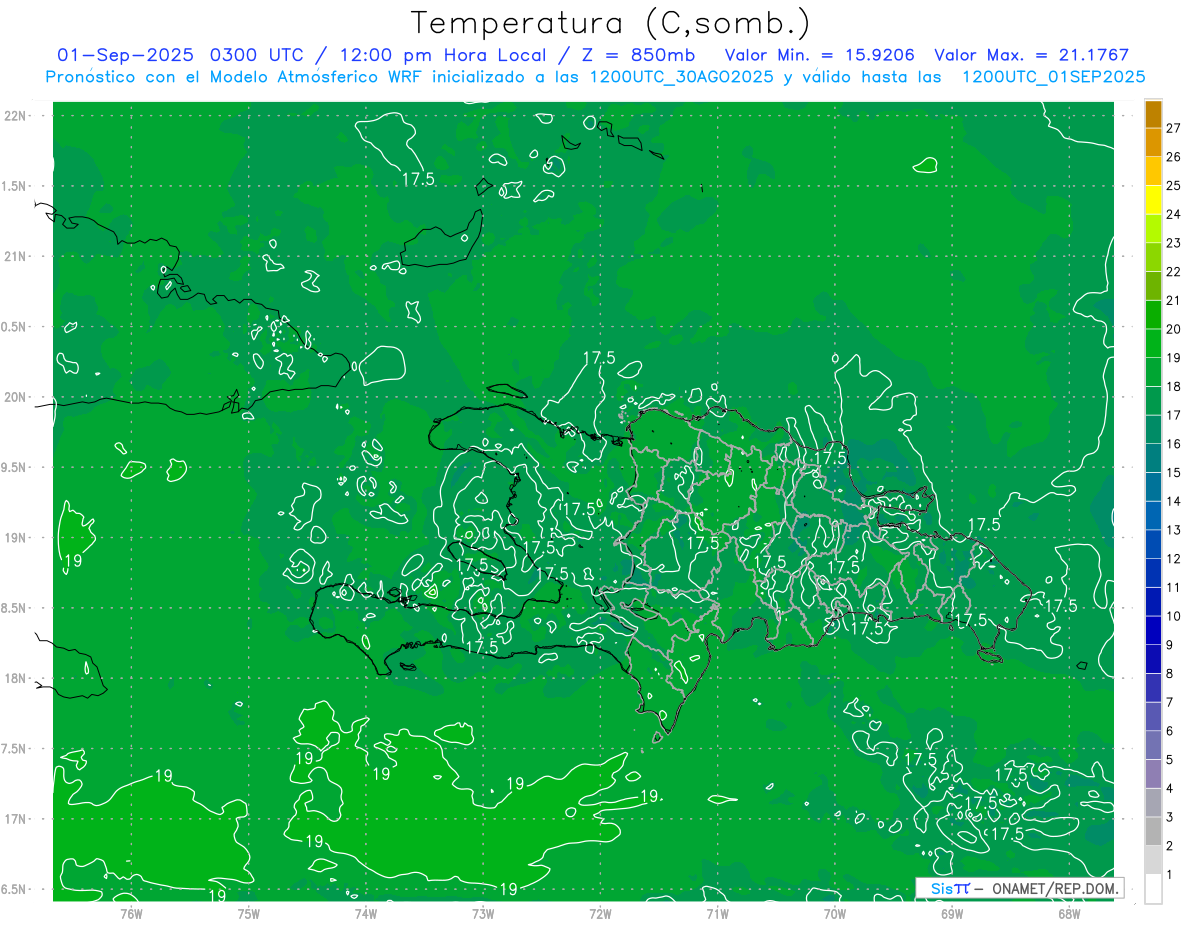Click the '17N' latitude label

(14, 819)
